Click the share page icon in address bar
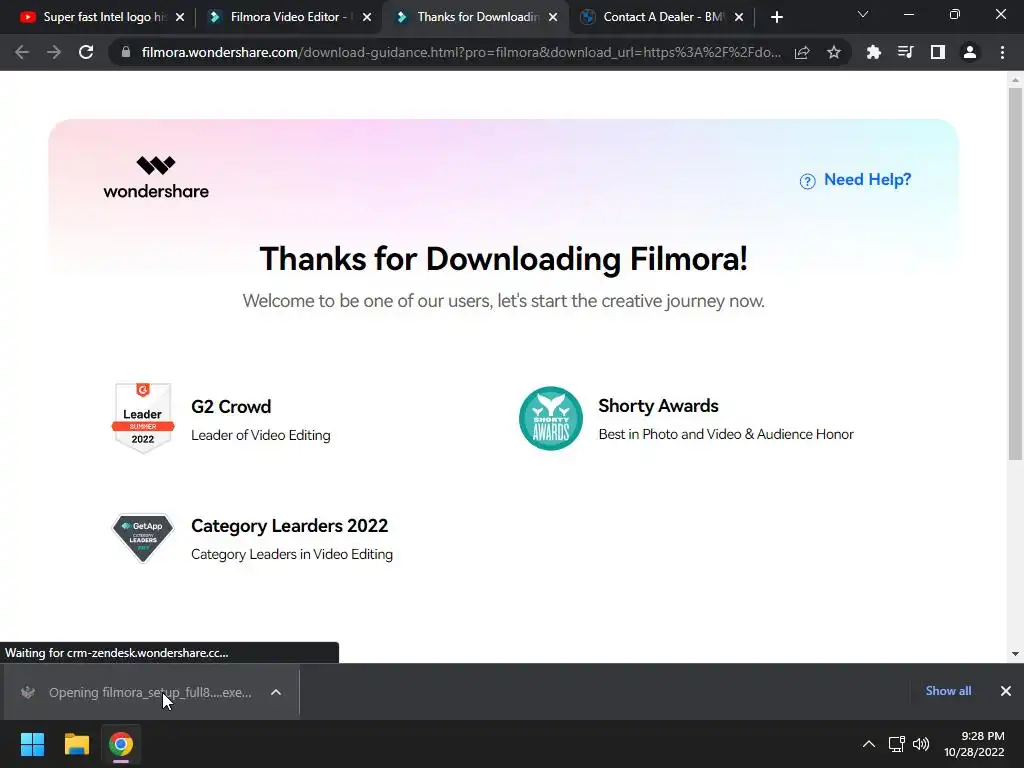 point(802,52)
